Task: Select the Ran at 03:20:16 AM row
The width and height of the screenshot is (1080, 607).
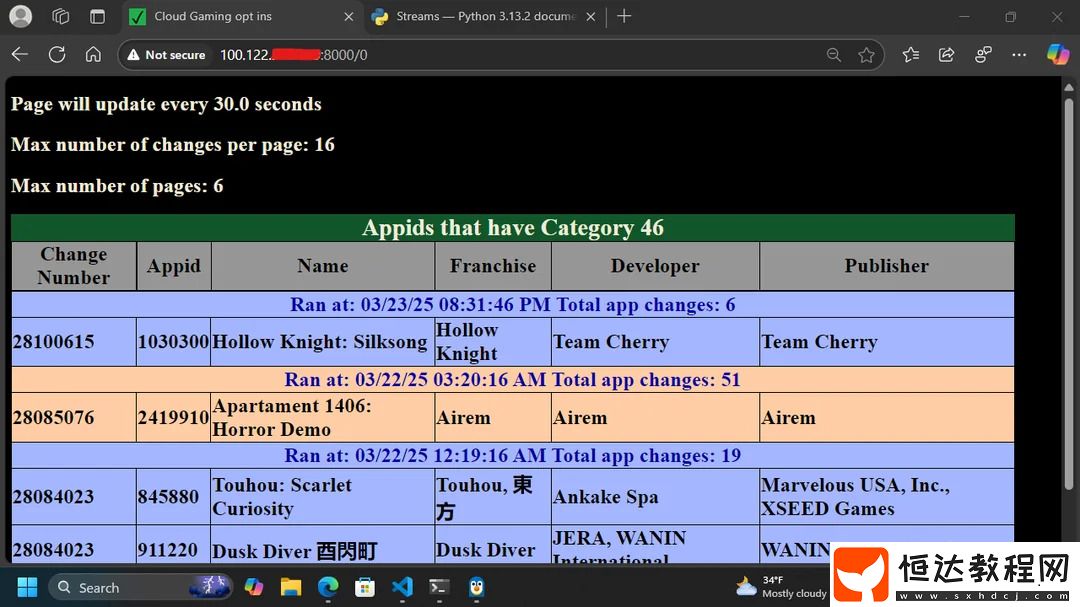Action: click(x=512, y=380)
